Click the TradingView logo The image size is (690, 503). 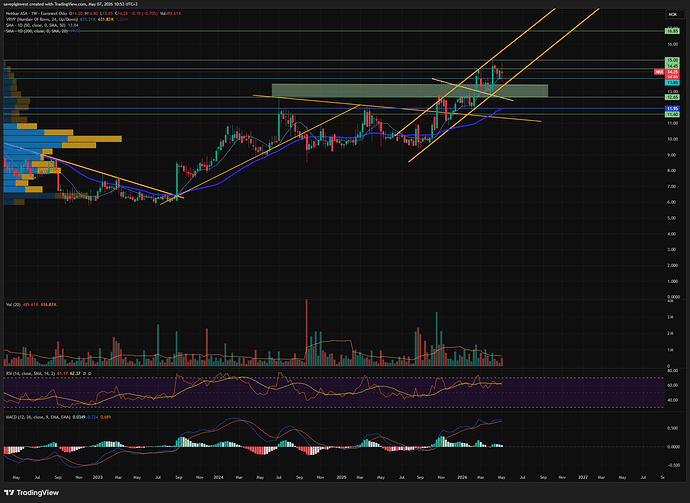click(x=31, y=492)
